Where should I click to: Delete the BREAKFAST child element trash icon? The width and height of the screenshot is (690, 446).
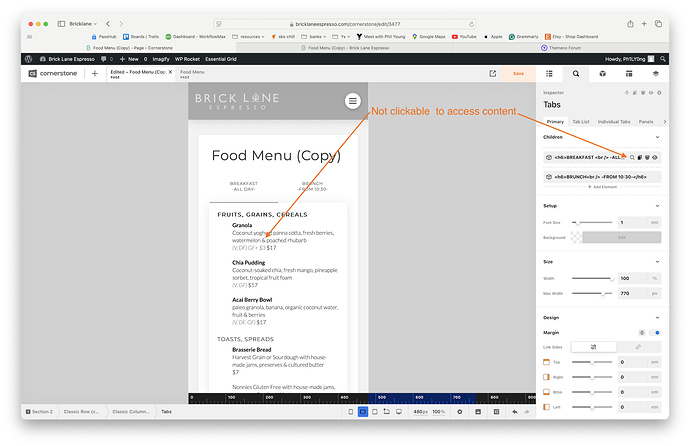[x=647, y=157]
